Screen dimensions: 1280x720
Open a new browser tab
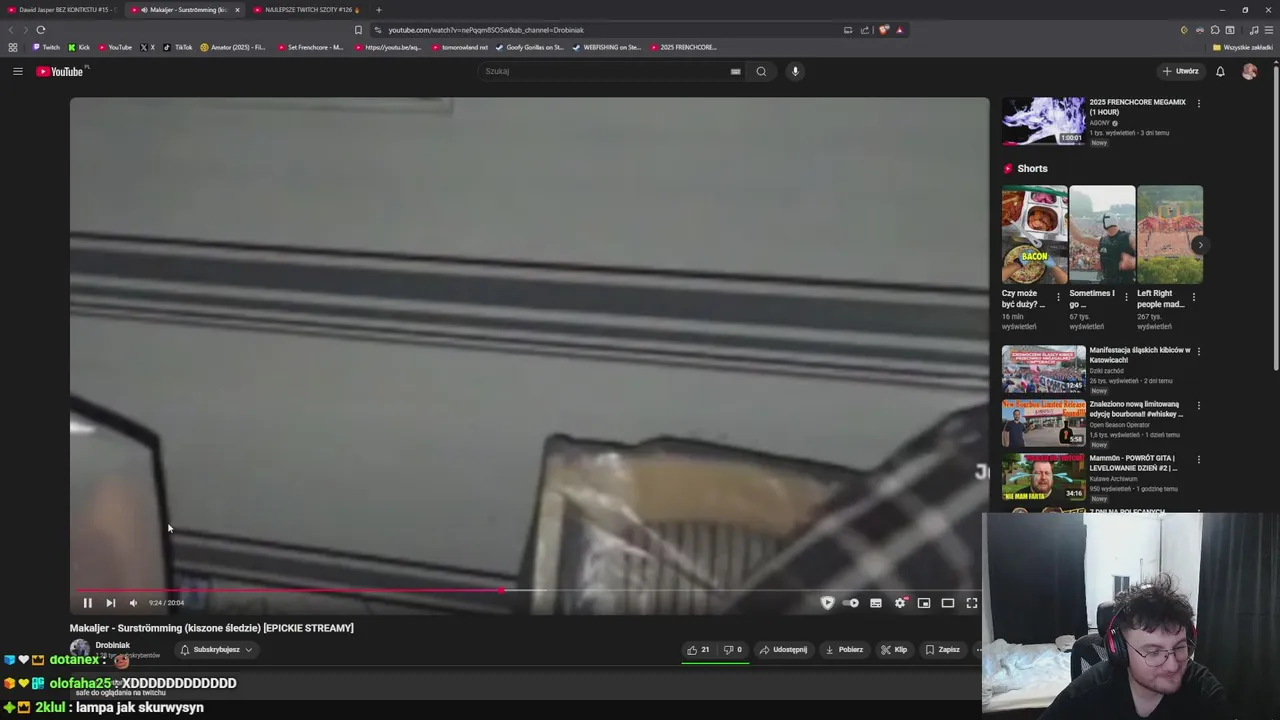(x=378, y=10)
